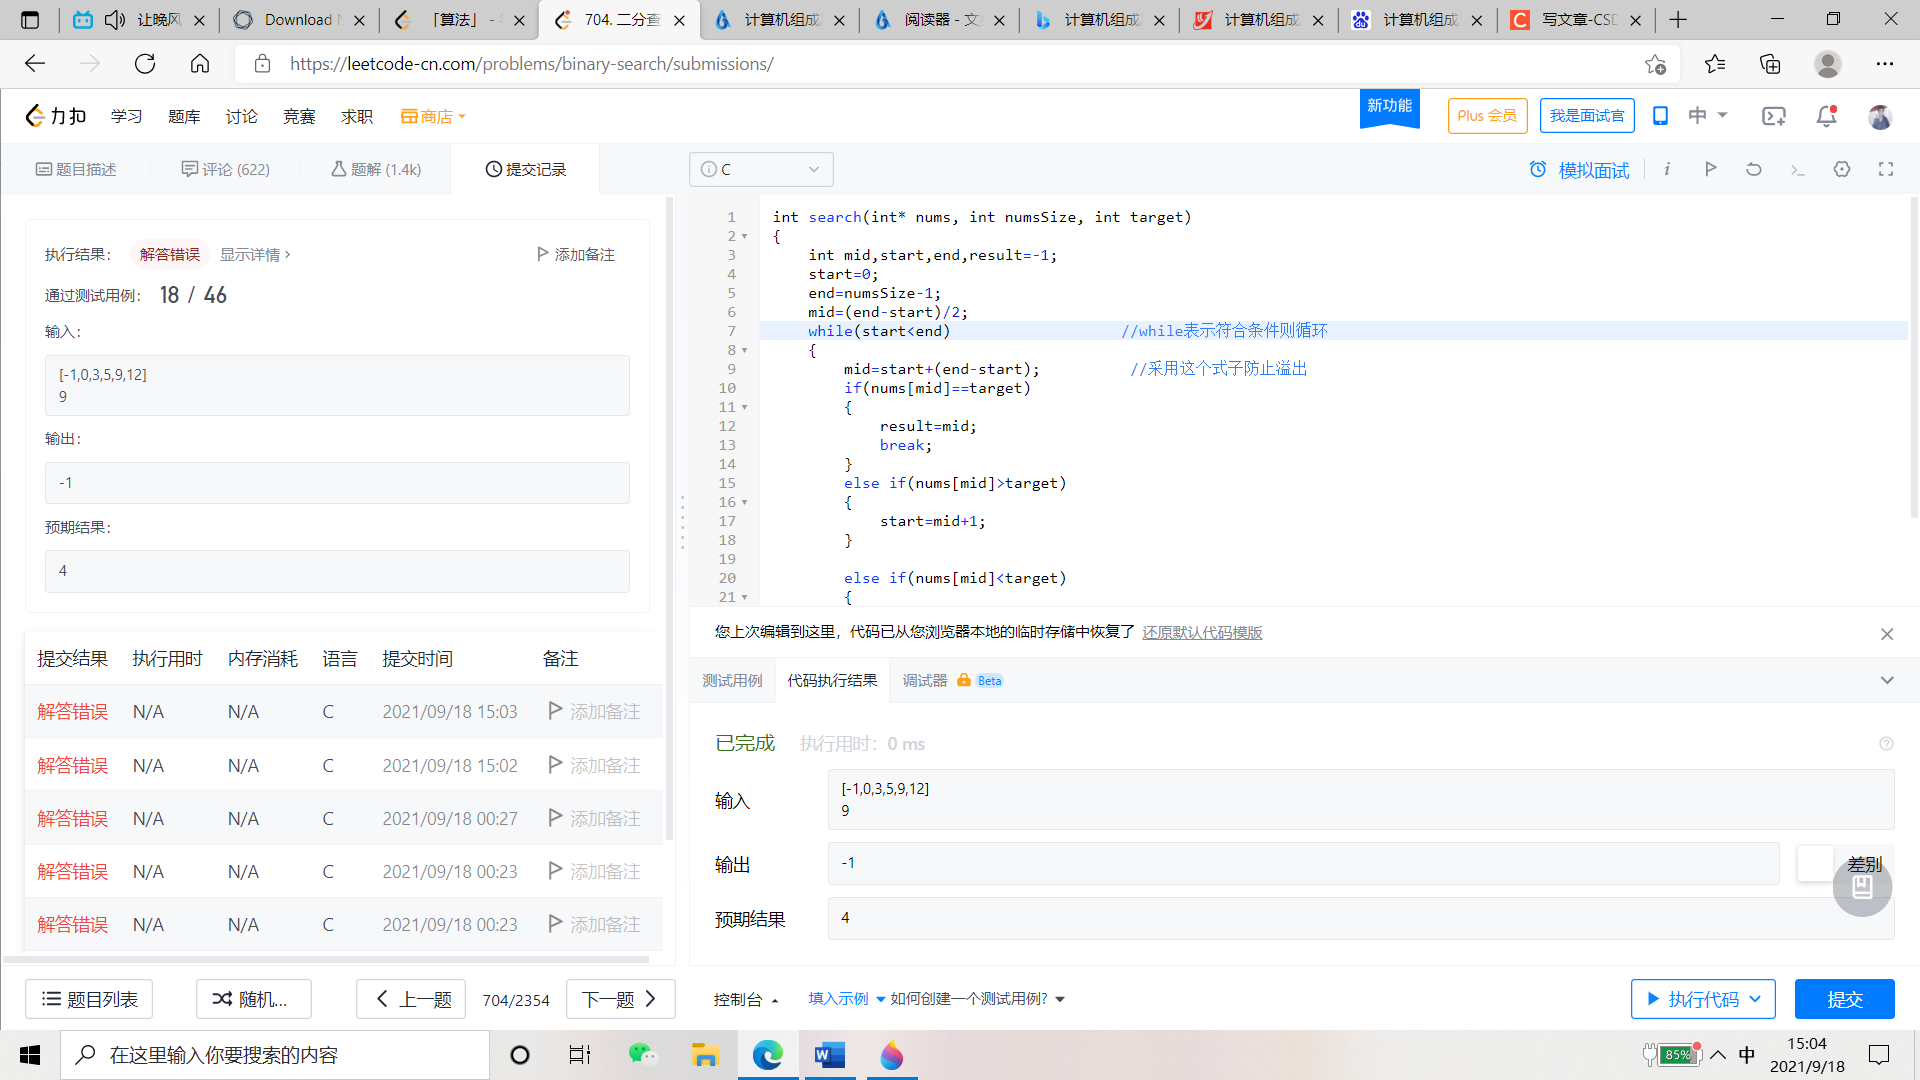Open the 测试用例 tab
This screenshot has width=1920, height=1080.
point(732,680)
